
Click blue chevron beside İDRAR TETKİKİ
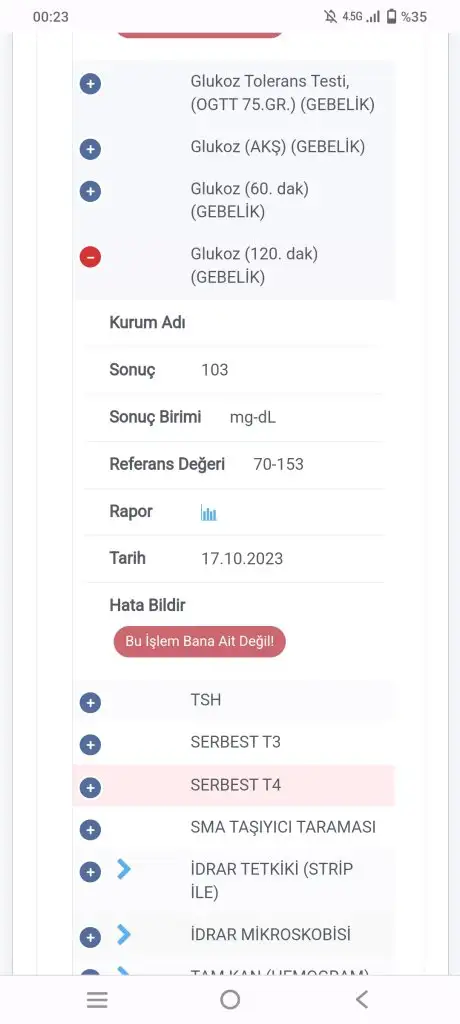pyautogui.click(x=124, y=869)
